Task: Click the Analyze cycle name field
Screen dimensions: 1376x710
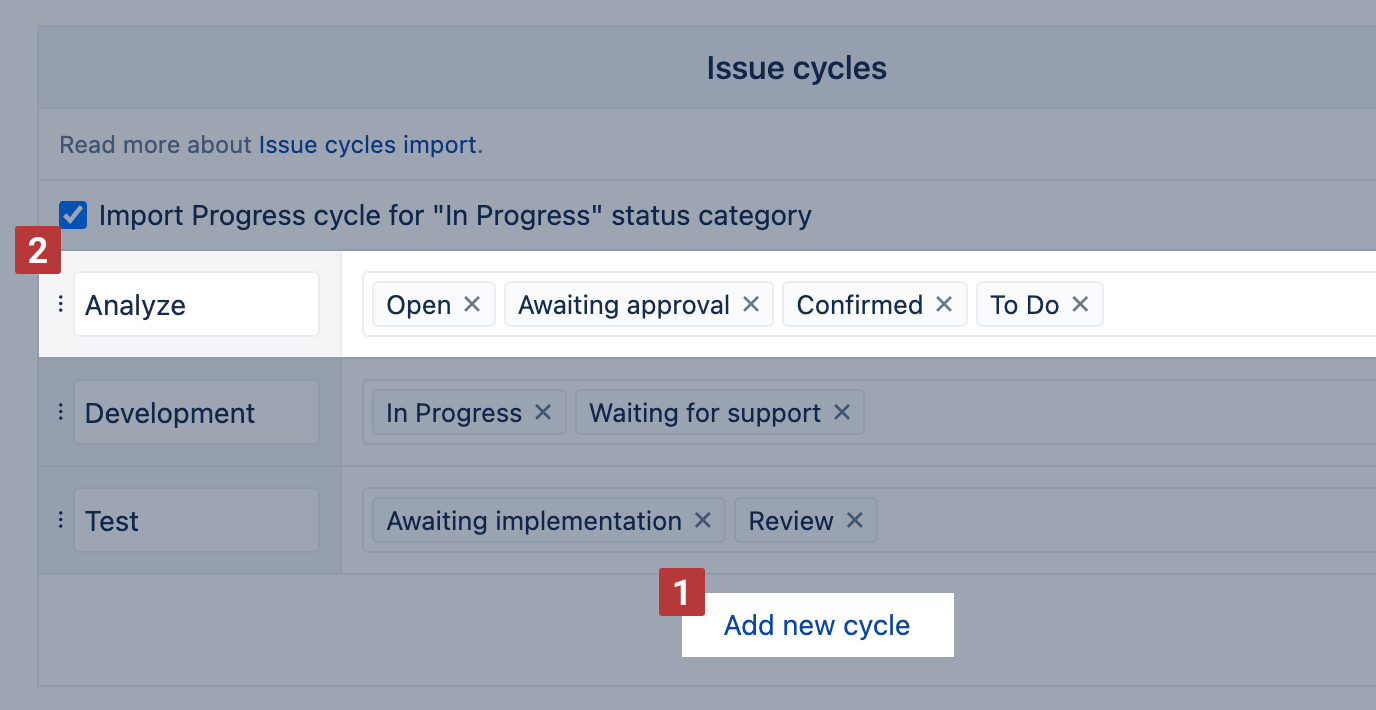Action: click(195, 304)
